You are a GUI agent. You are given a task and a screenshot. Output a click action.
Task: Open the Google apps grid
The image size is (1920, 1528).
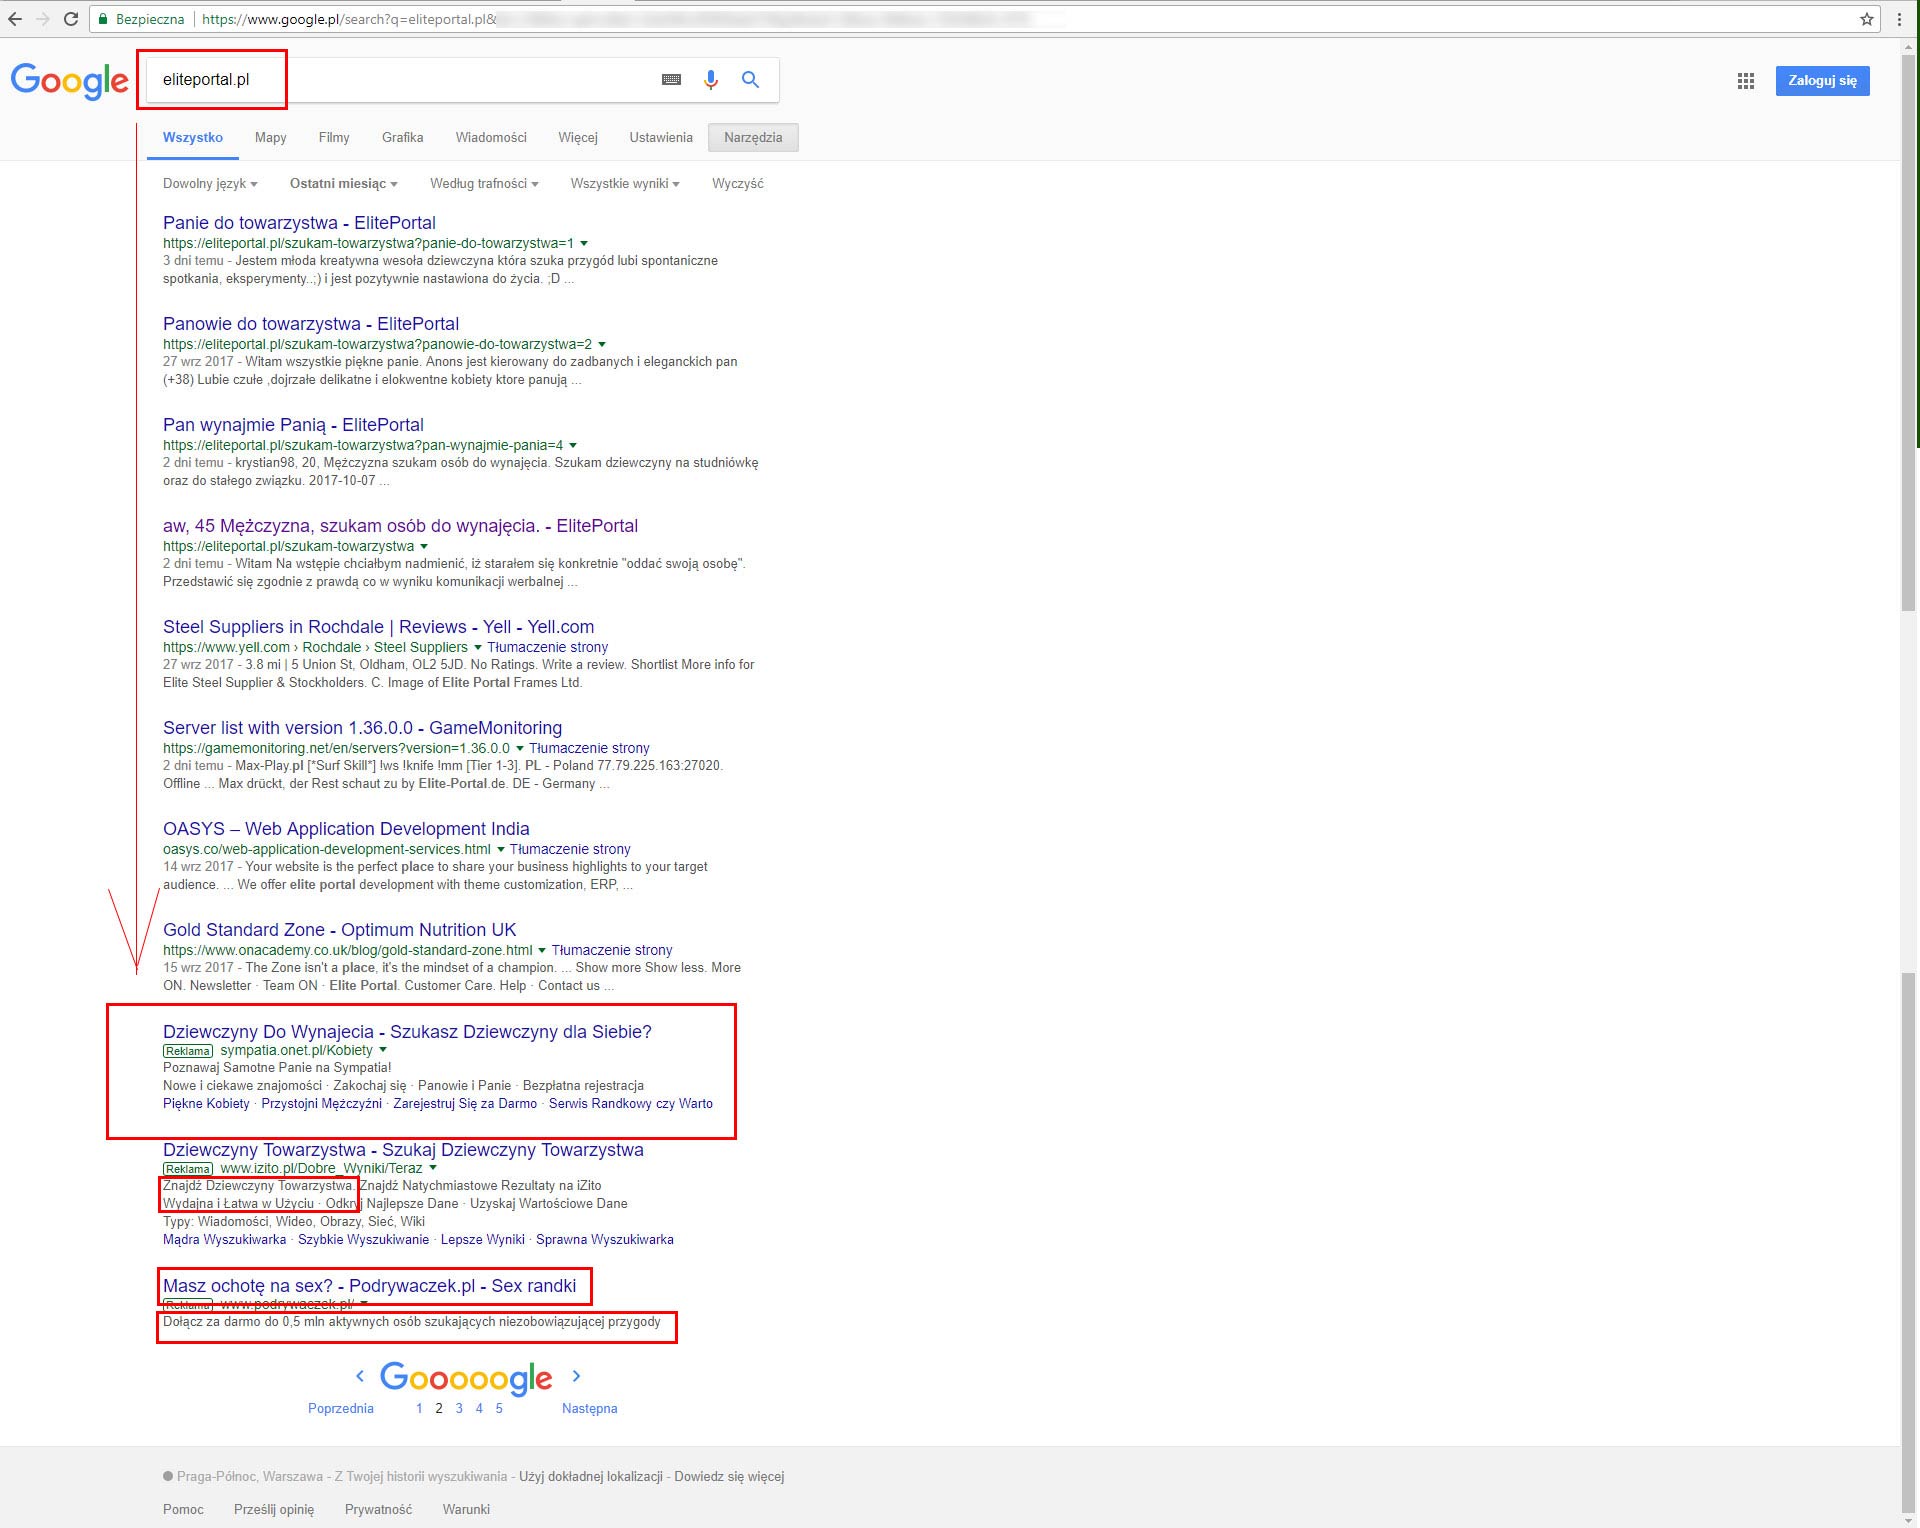(1746, 81)
